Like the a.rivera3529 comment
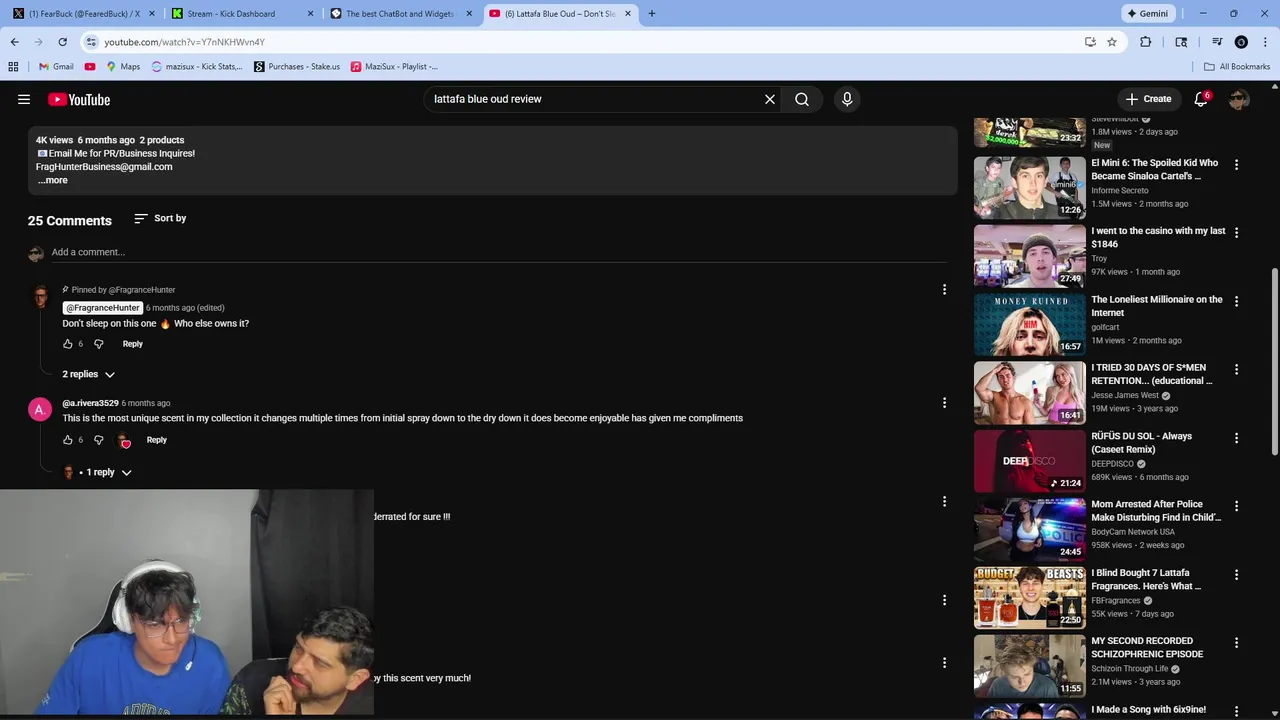 click(68, 440)
